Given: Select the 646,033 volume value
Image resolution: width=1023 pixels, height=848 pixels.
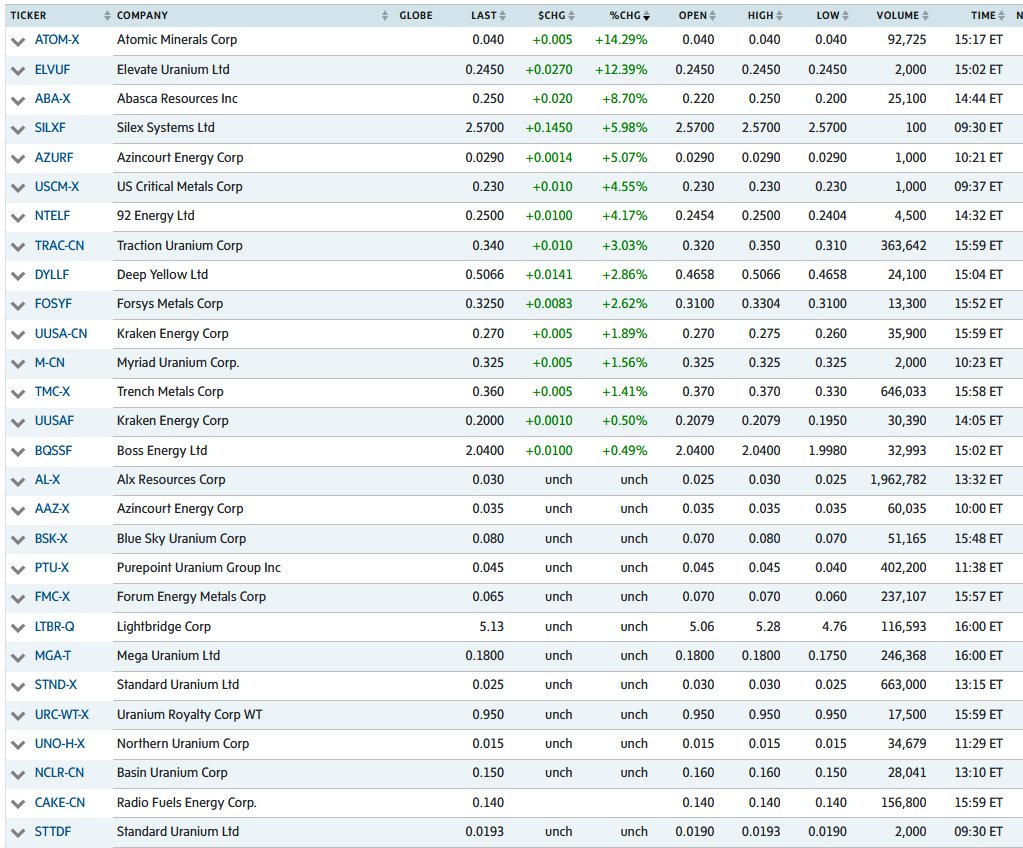Looking at the screenshot, I should (903, 392).
